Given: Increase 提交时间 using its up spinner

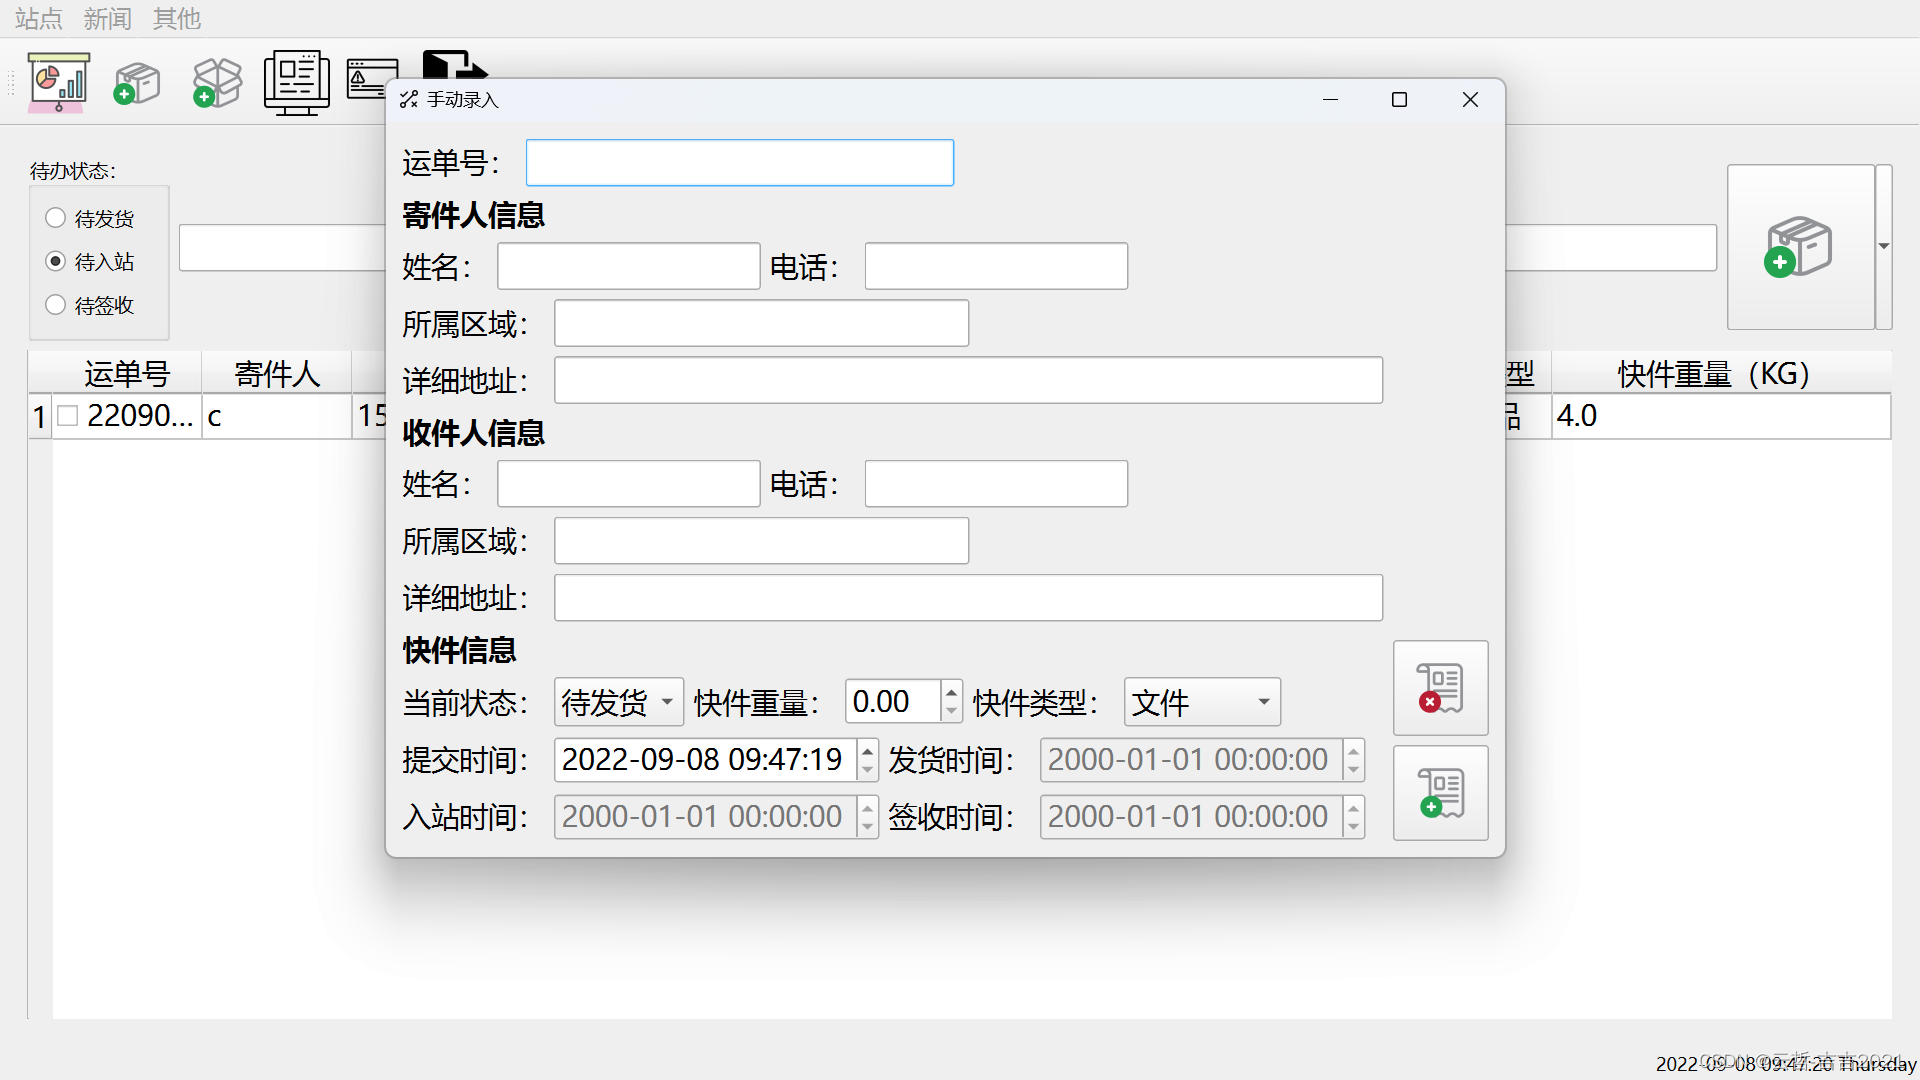Looking at the screenshot, I should (868, 749).
